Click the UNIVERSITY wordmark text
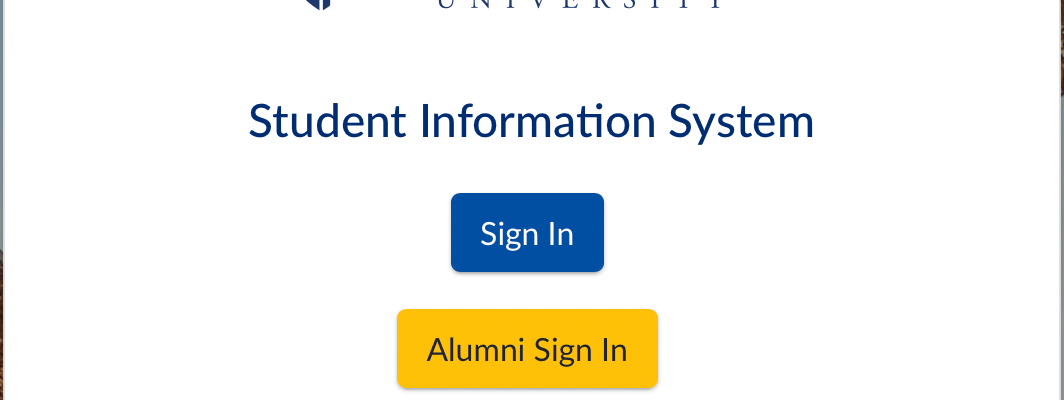Screen dimensions: 1064x400 click(580, 5)
